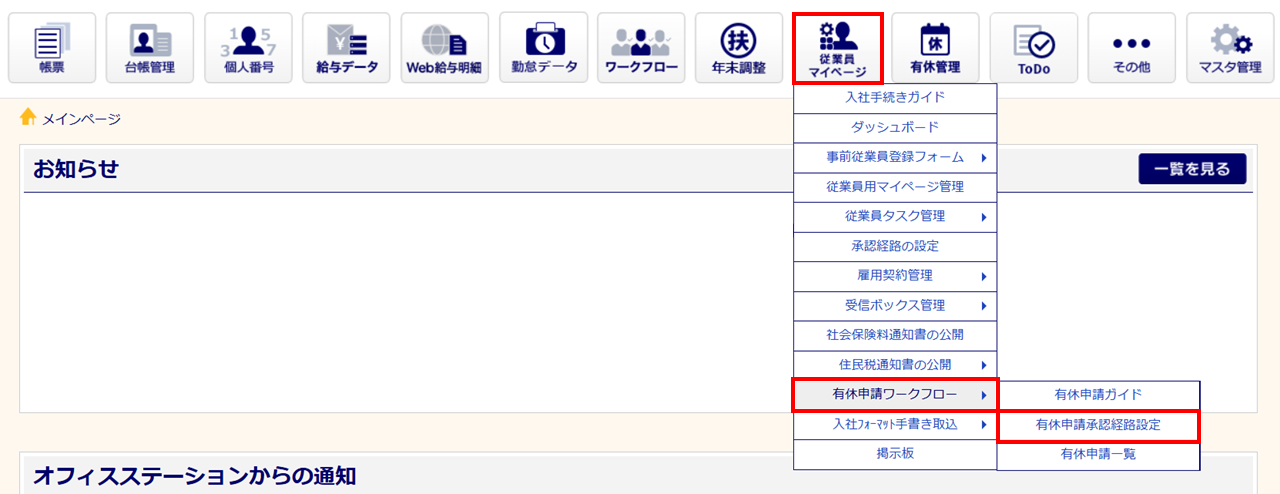Open 社会保険料通知書の公開 menu item
Image resolution: width=1280 pixels, height=494 pixels.
pos(895,335)
